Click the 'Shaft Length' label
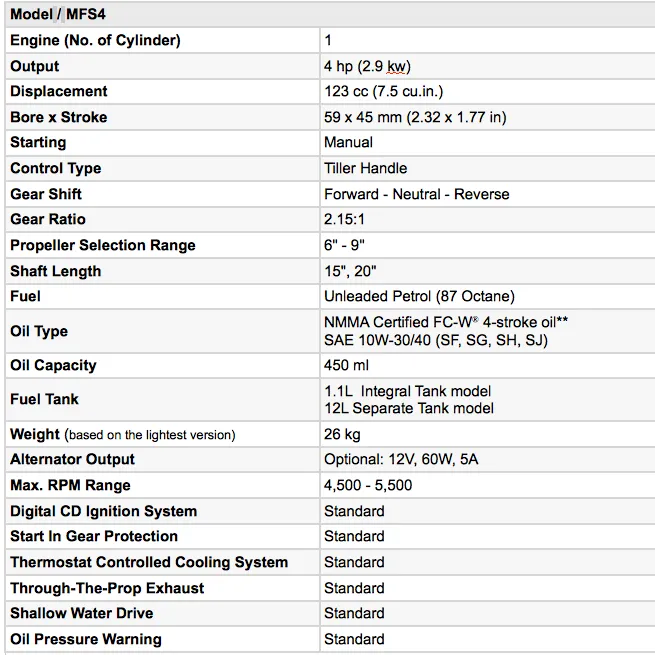The image size is (655, 655). pyautogui.click(x=56, y=271)
